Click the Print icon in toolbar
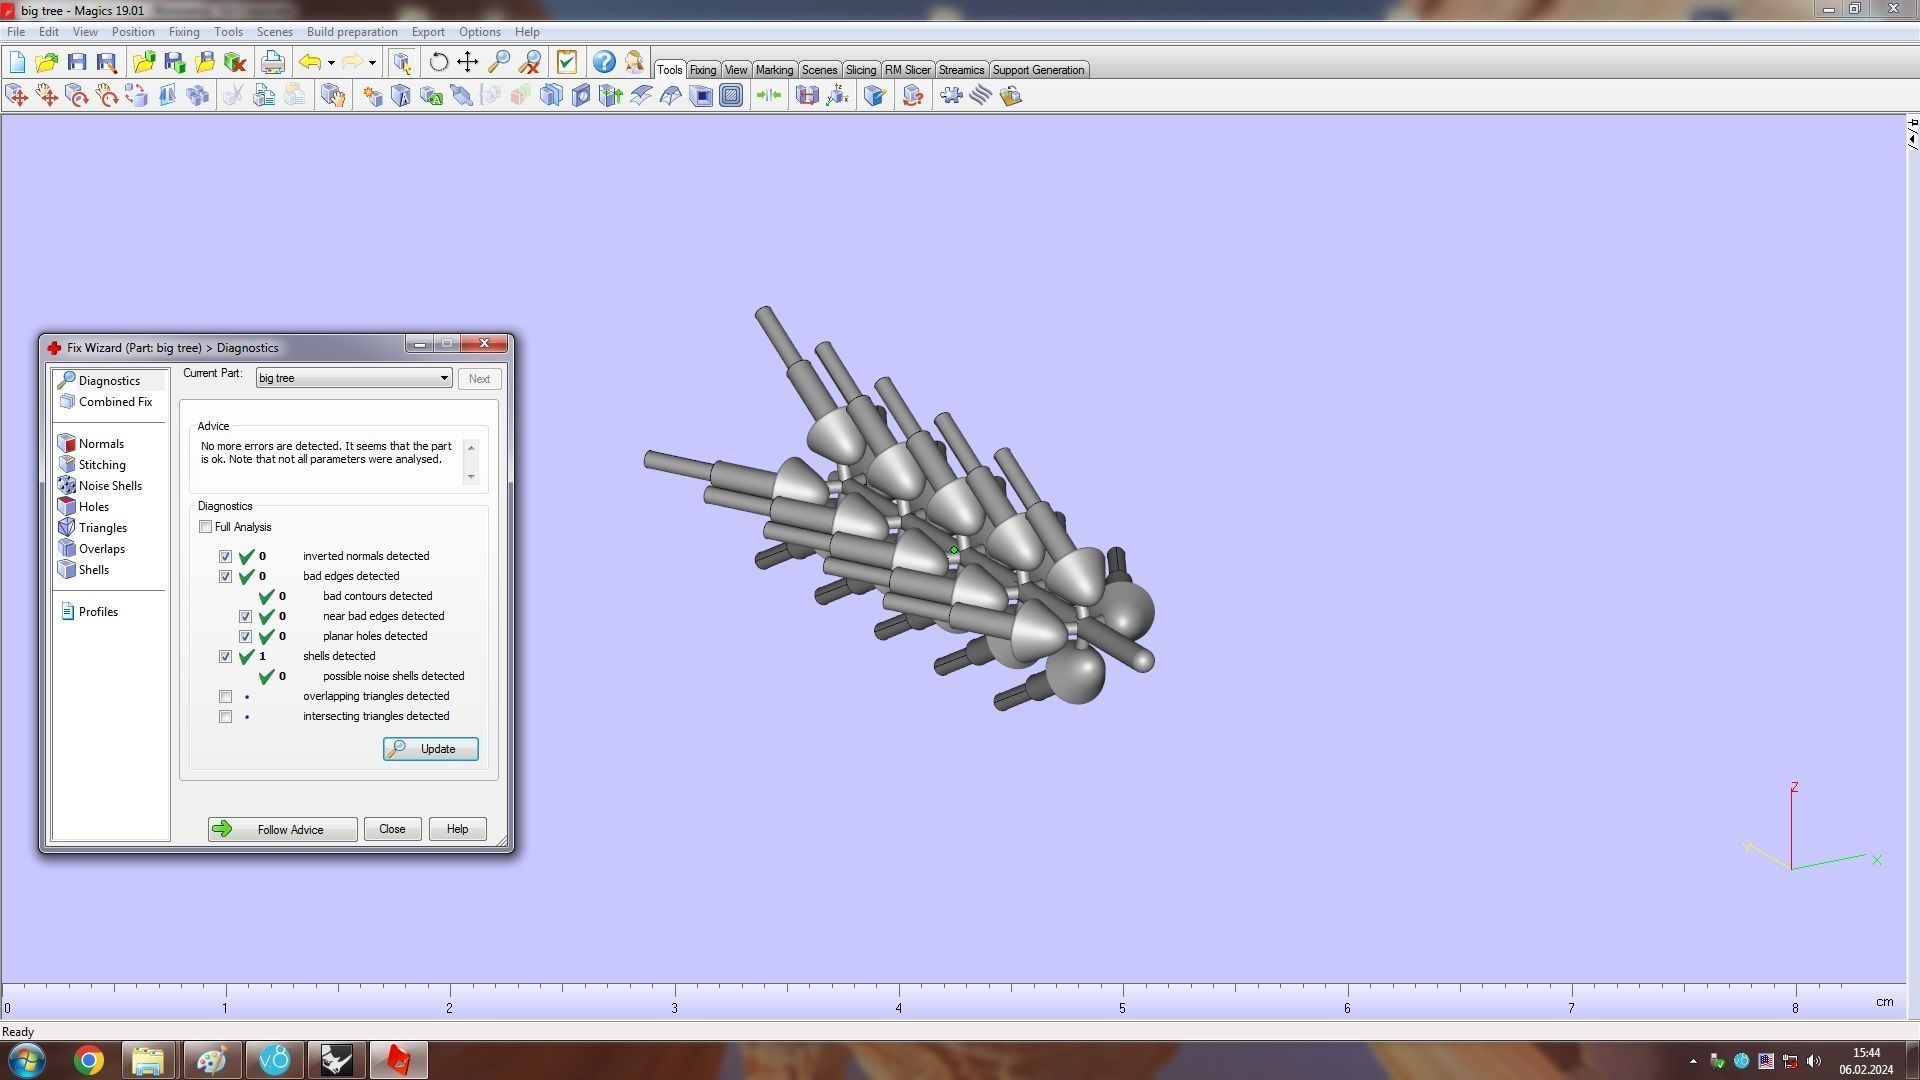 pos(272,62)
